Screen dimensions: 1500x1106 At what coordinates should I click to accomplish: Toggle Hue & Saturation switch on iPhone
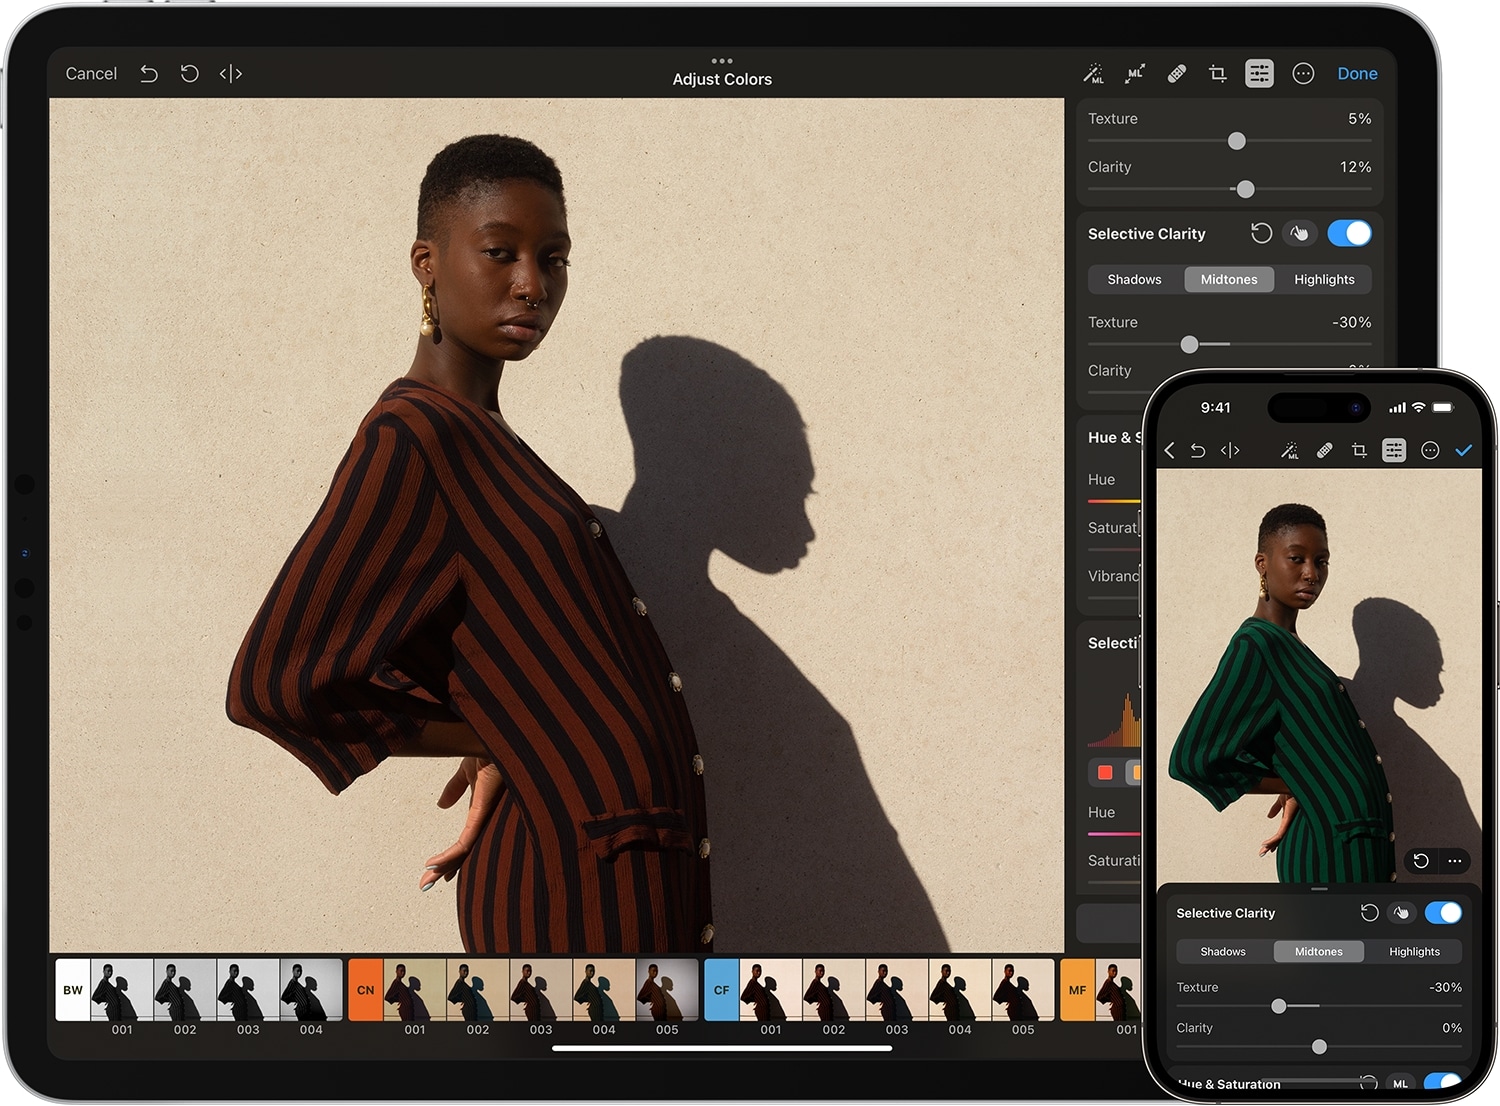coord(1441,1083)
